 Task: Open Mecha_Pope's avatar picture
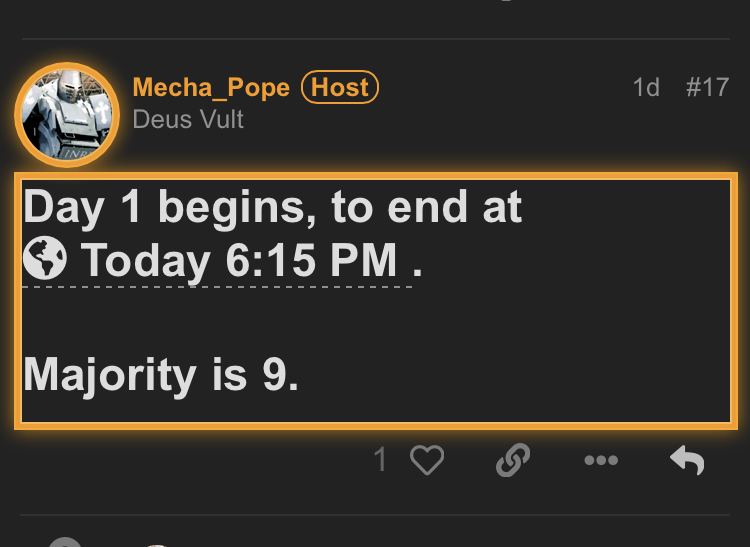tap(67, 115)
